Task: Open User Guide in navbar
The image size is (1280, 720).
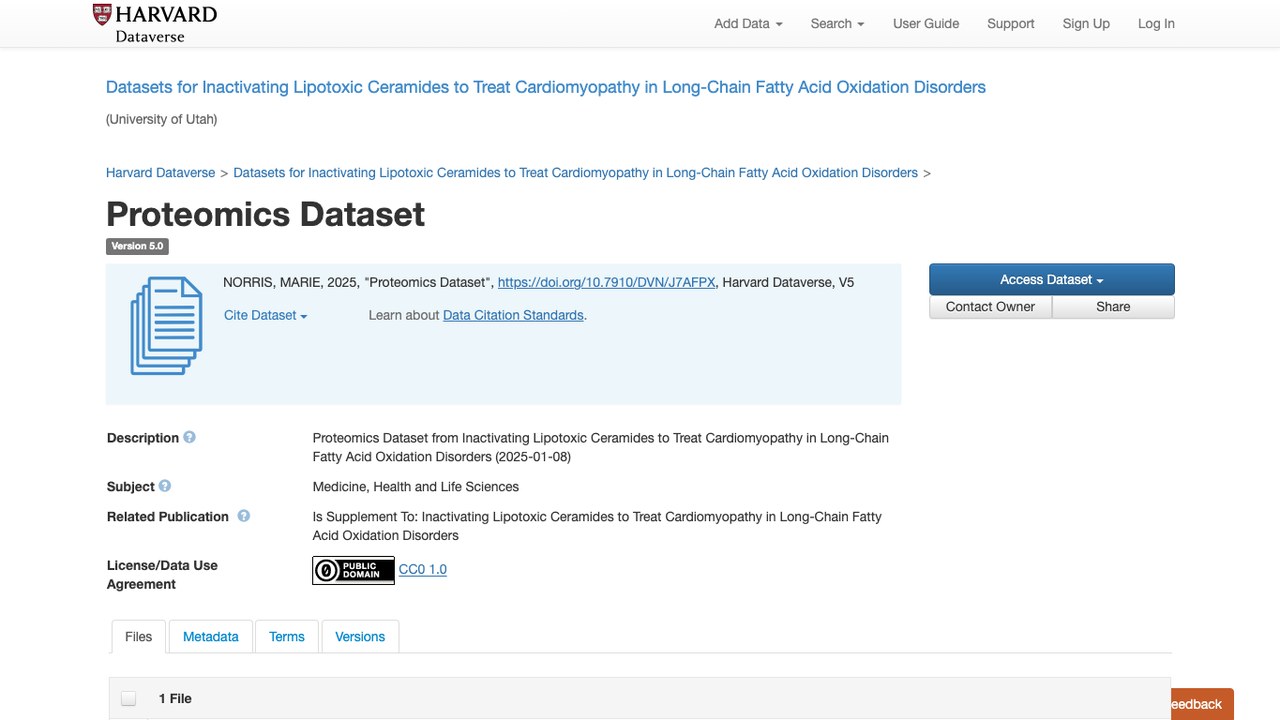Action: [x=926, y=24]
